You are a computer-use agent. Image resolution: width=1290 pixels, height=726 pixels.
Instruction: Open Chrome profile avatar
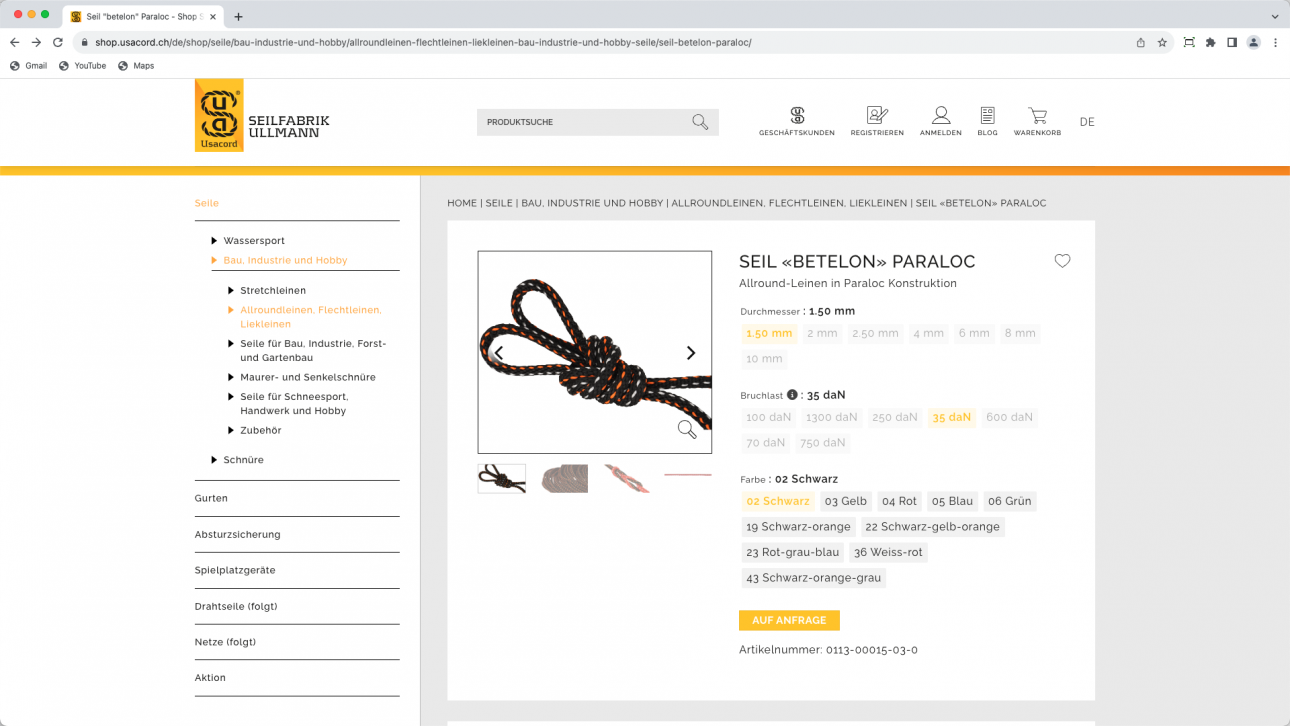click(x=1253, y=42)
